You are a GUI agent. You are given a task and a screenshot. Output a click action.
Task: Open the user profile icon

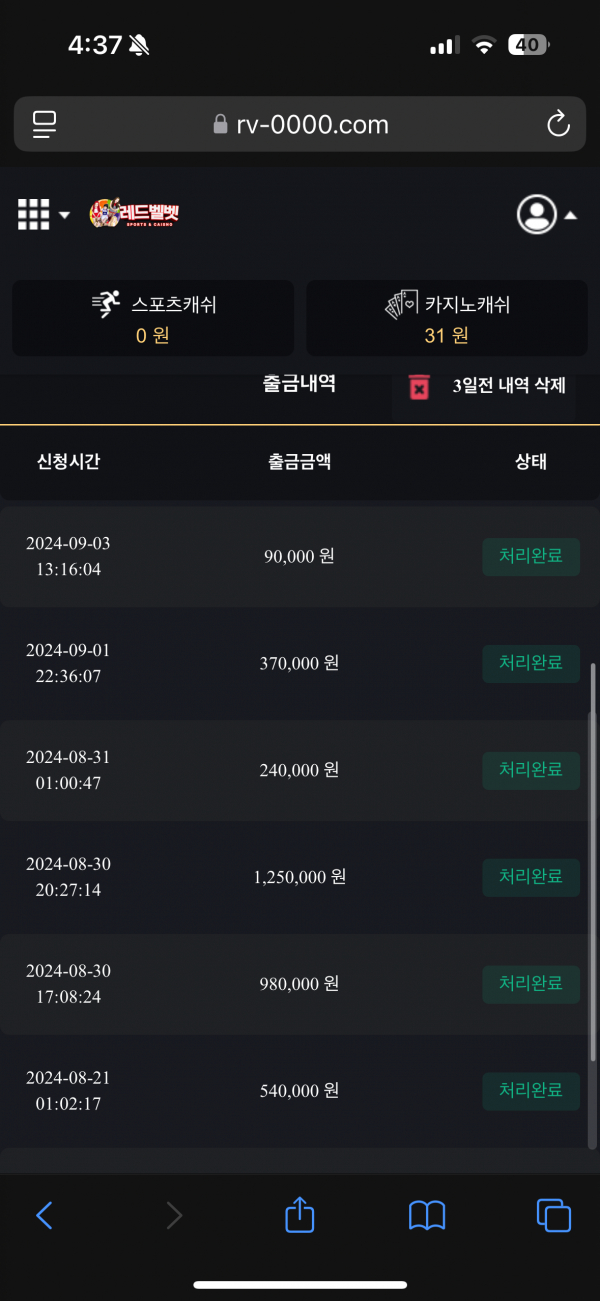[536, 214]
